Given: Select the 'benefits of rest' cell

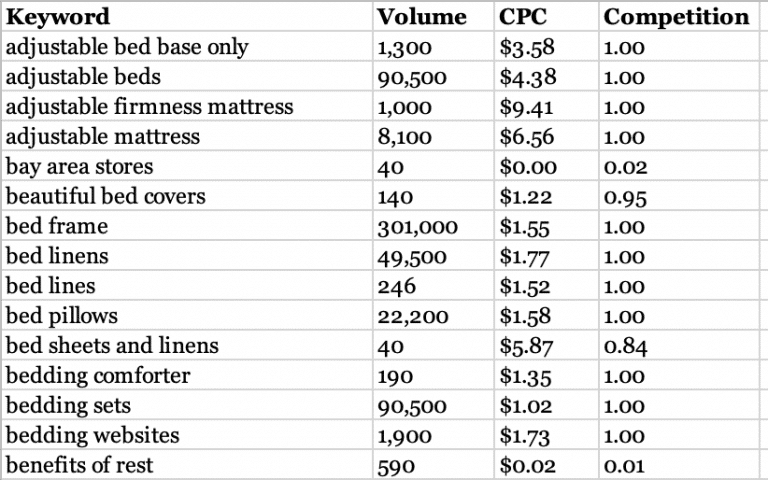Looking at the screenshot, I should pos(187,465).
